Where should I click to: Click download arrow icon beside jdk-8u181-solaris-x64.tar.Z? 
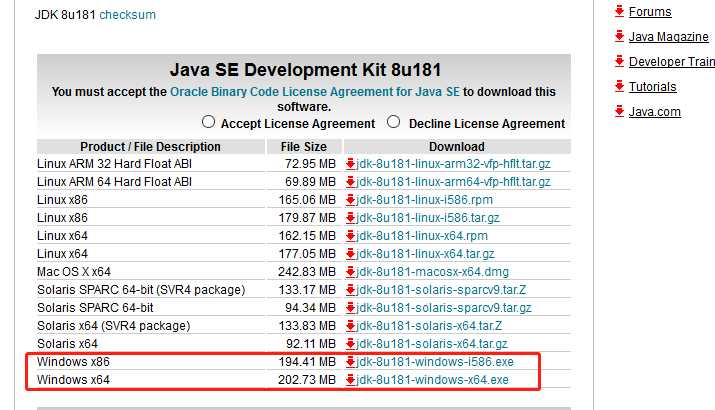point(350,326)
